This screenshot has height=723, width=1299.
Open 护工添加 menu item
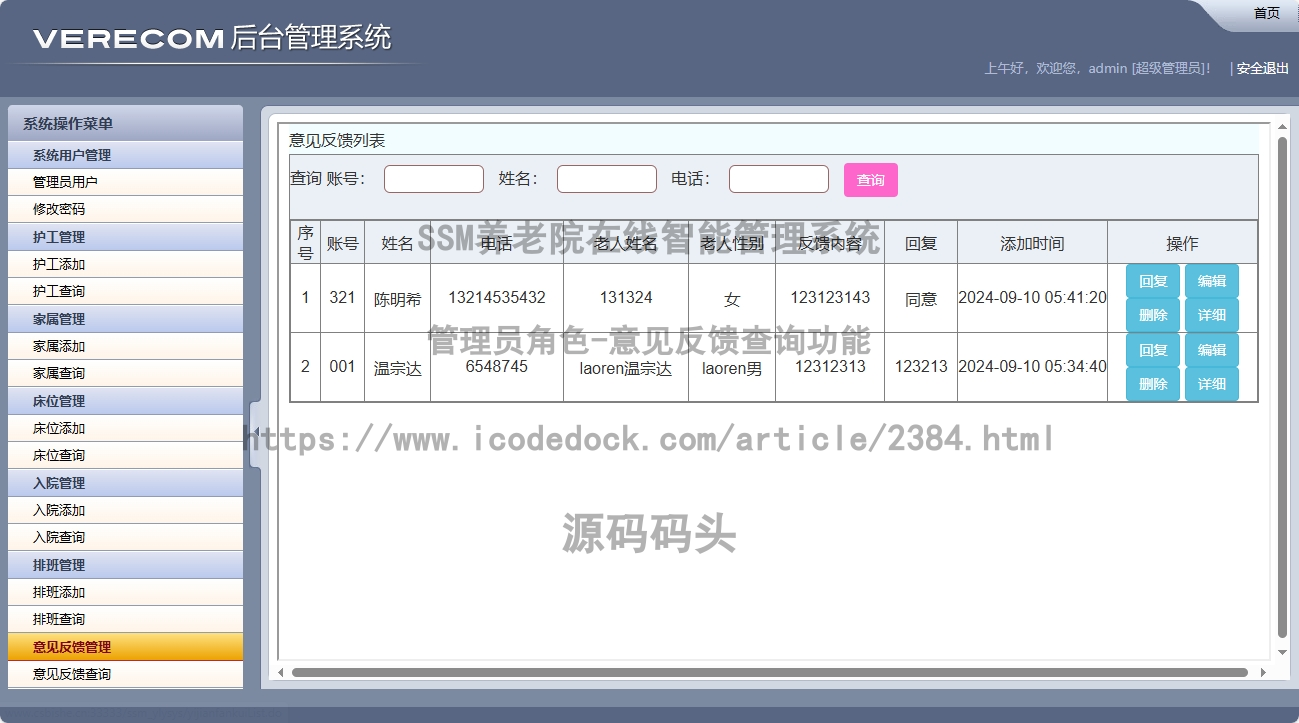click(125, 264)
